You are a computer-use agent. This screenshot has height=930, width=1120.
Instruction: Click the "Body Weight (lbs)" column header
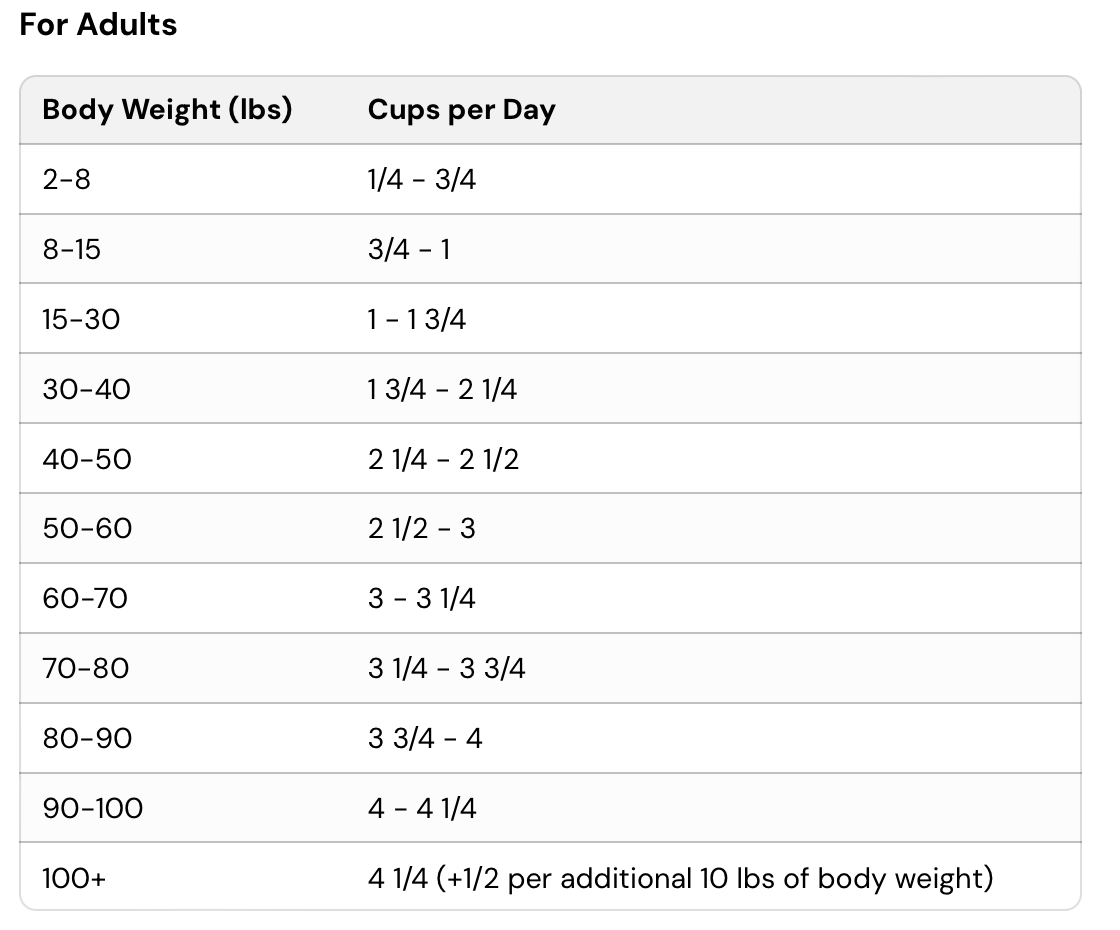click(x=167, y=110)
